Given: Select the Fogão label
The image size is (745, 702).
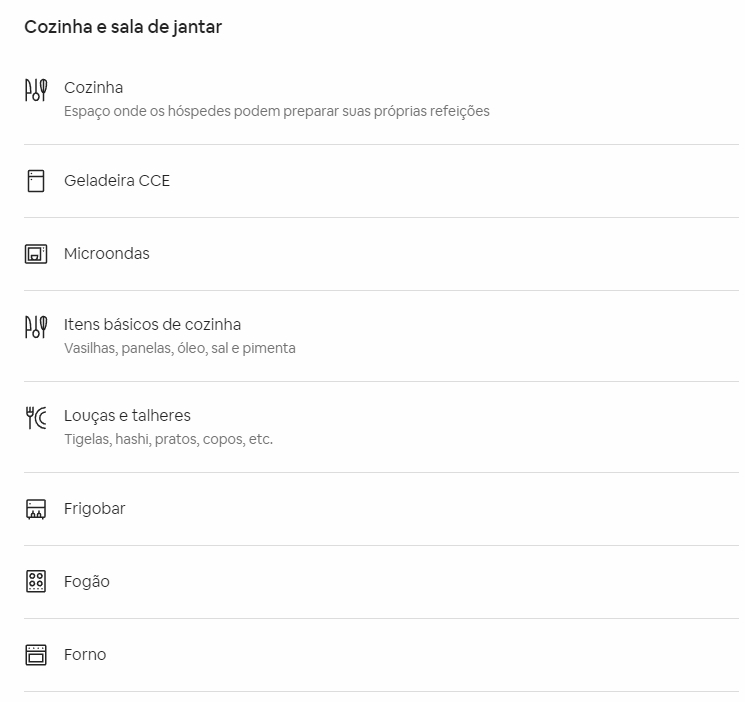Looking at the screenshot, I should 87,582.
